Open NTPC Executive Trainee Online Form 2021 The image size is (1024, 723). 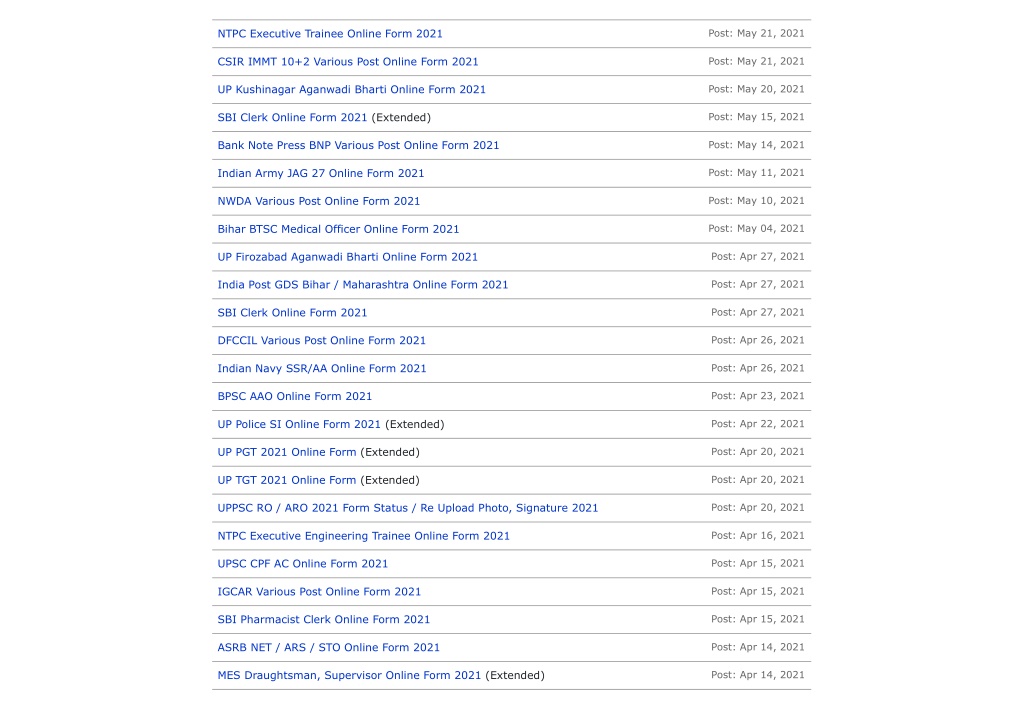[x=330, y=34]
